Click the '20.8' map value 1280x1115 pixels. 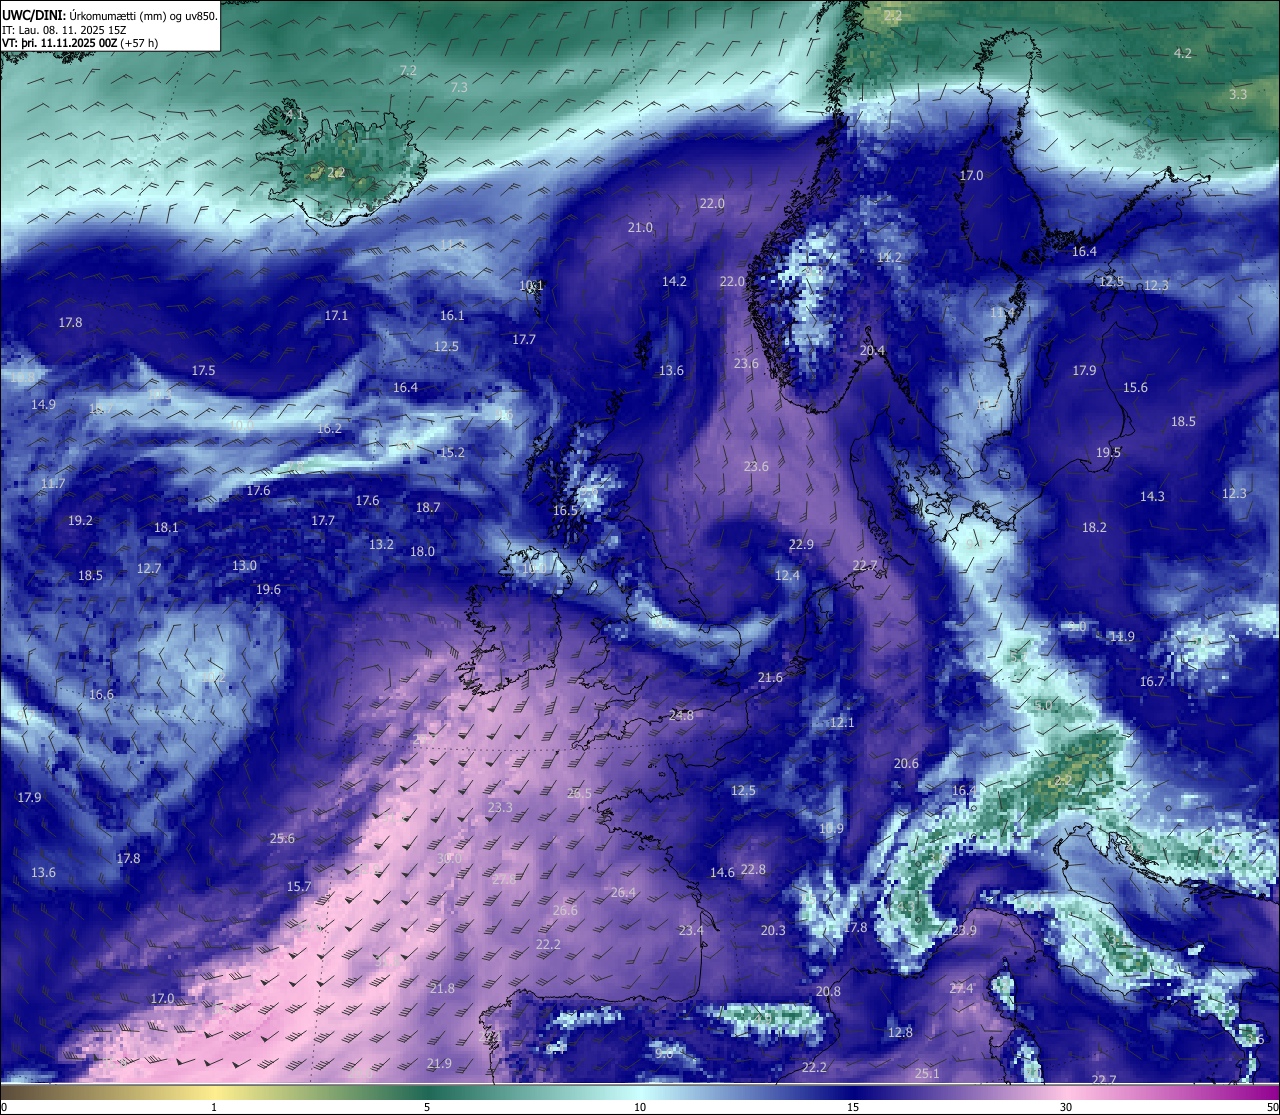pos(828,991)
